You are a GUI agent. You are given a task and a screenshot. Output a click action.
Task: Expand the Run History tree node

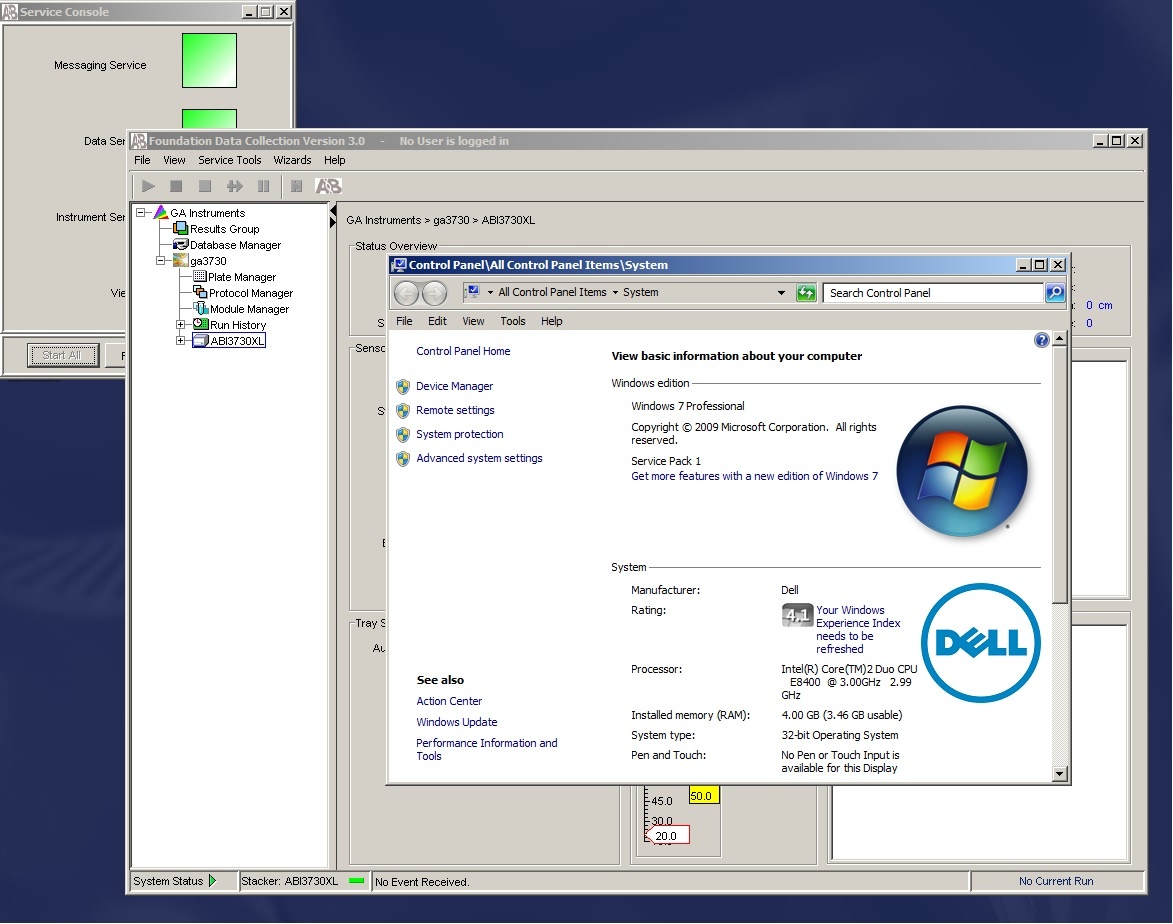(x=181, y=325)
